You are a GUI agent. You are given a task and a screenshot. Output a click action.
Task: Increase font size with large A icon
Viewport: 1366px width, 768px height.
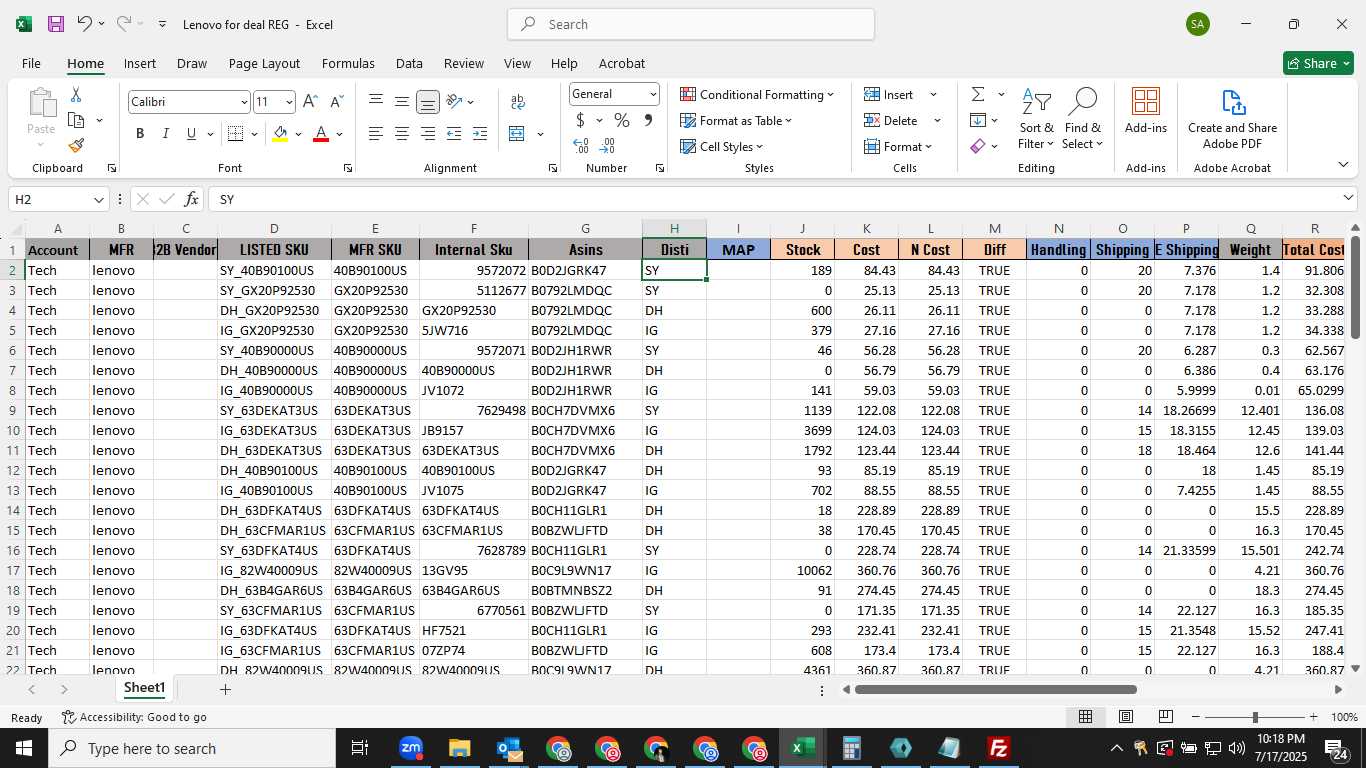[x=310, y=102]
